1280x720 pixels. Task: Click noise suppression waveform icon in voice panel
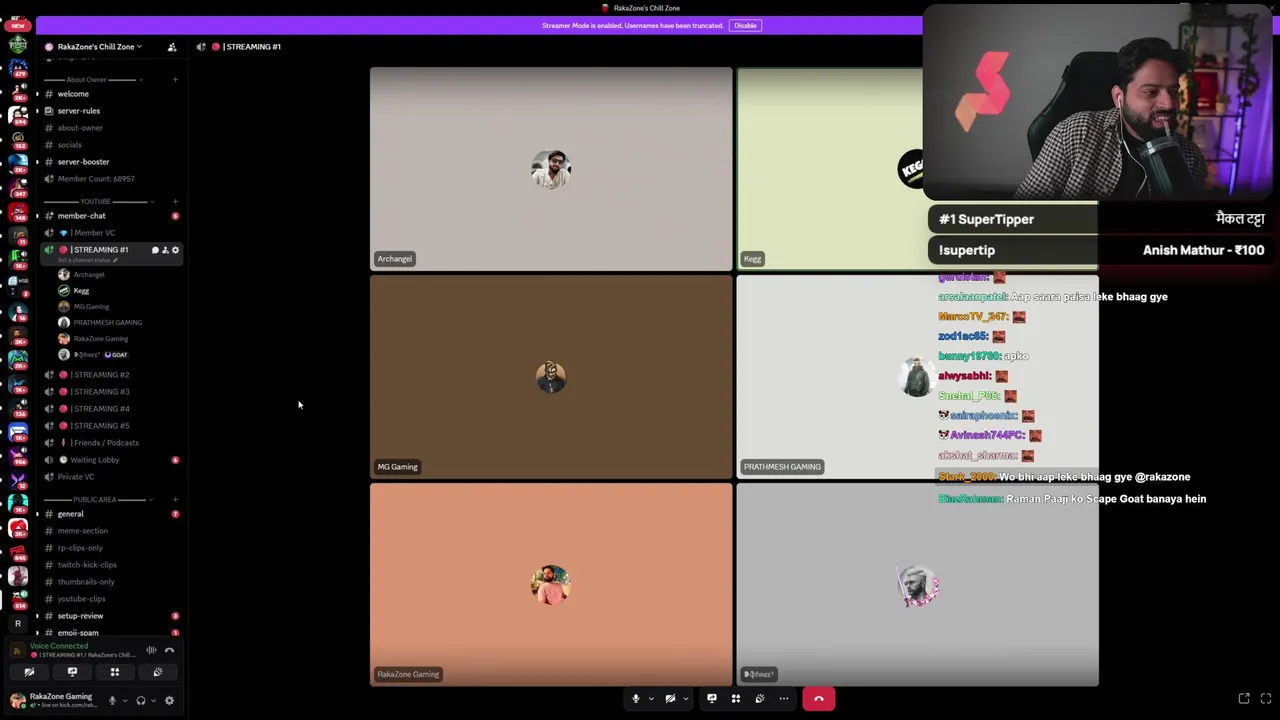[x=151, y=650]
